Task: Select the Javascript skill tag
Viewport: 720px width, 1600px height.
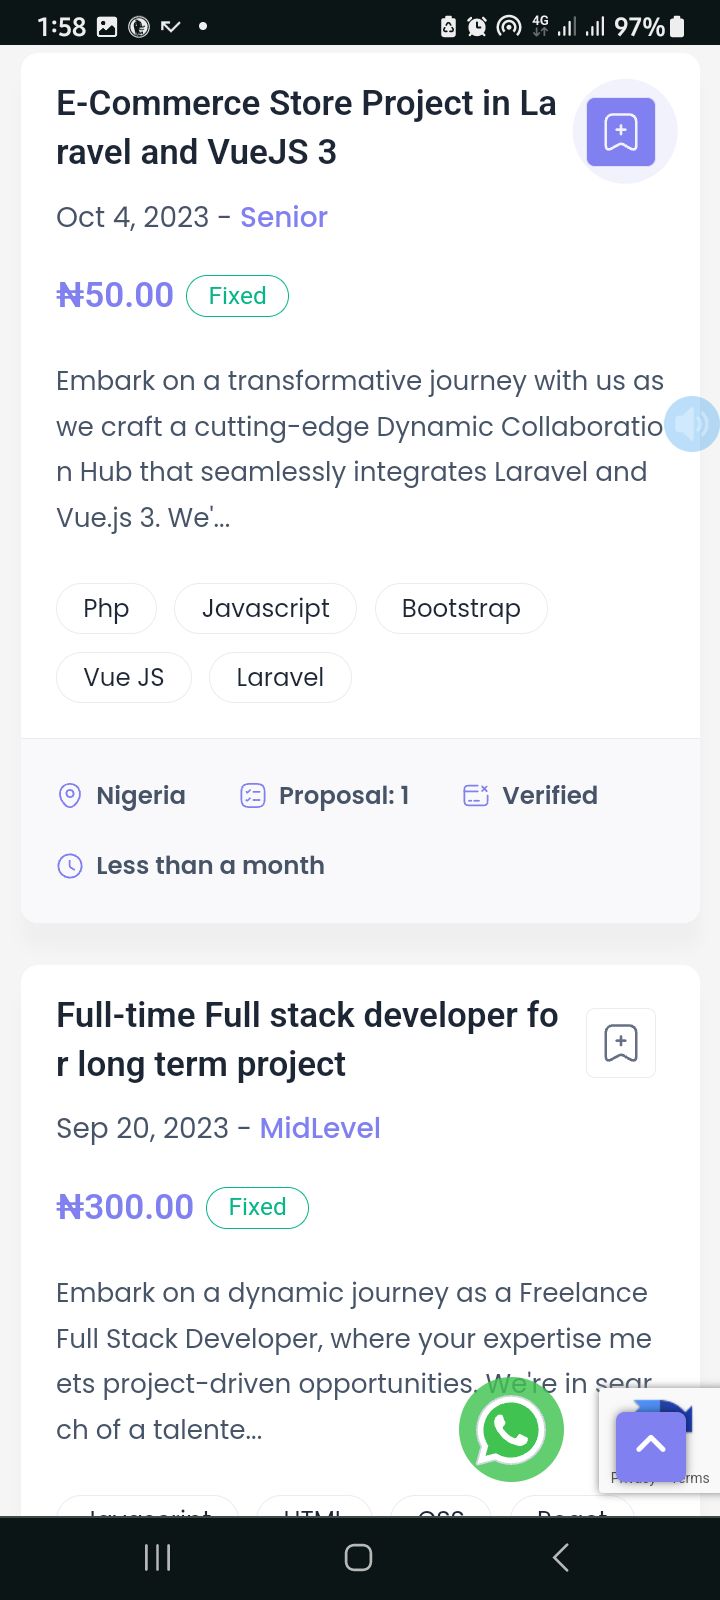Action: (x=265, y=608)
